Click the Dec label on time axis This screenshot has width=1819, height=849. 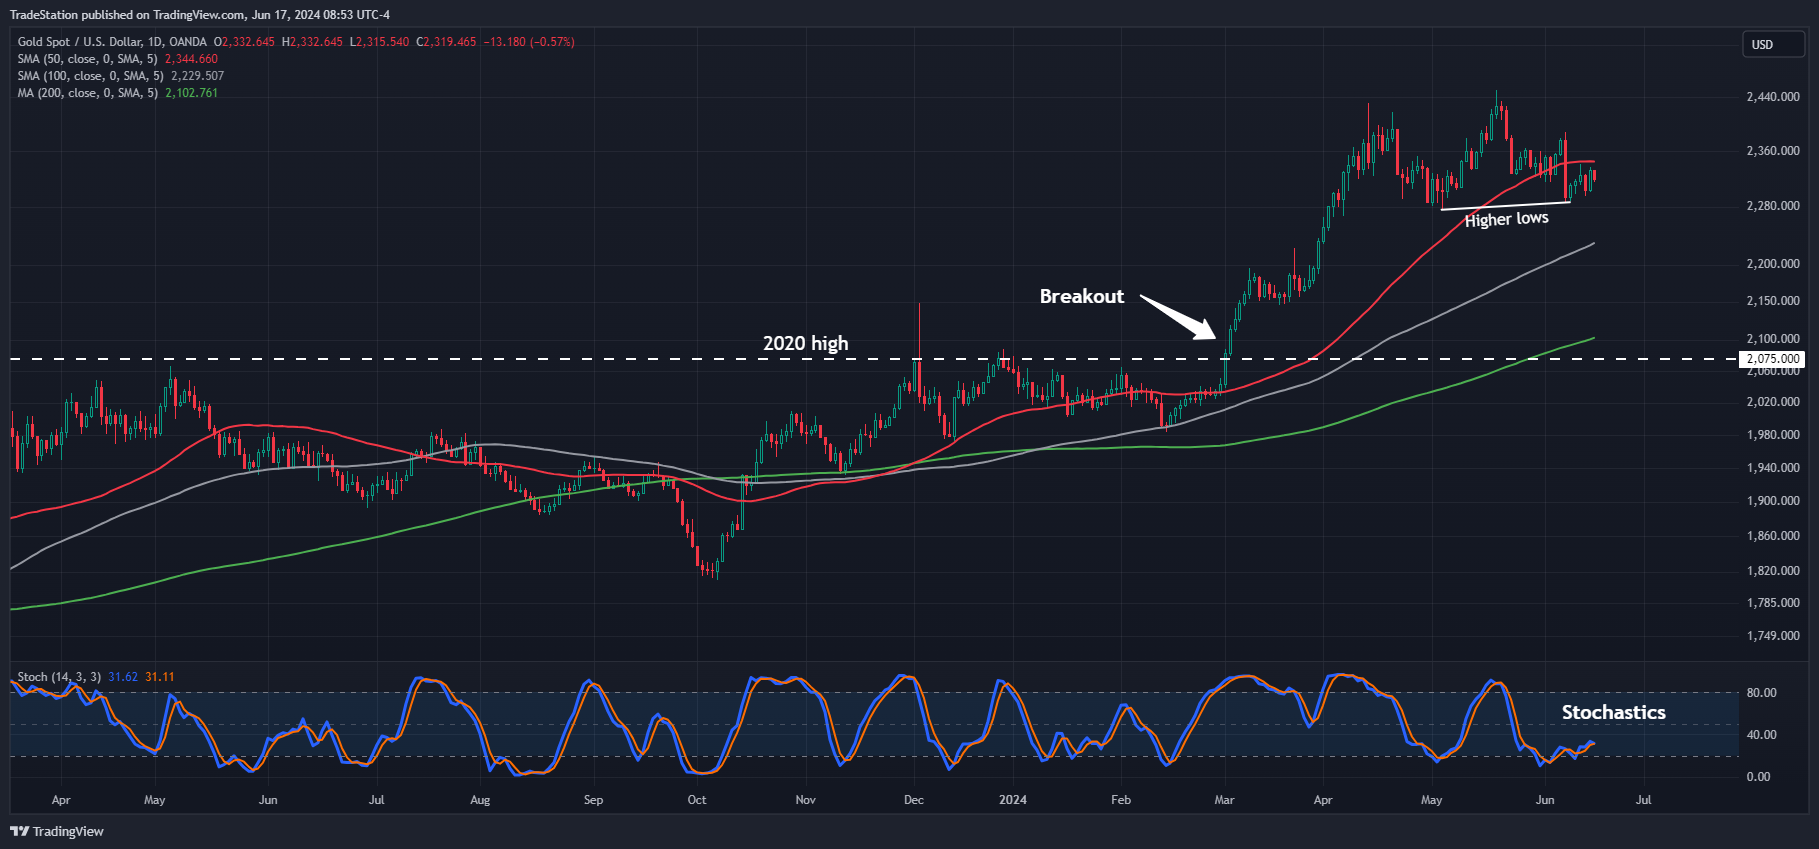pyautogui.click(x=914, y=800)
